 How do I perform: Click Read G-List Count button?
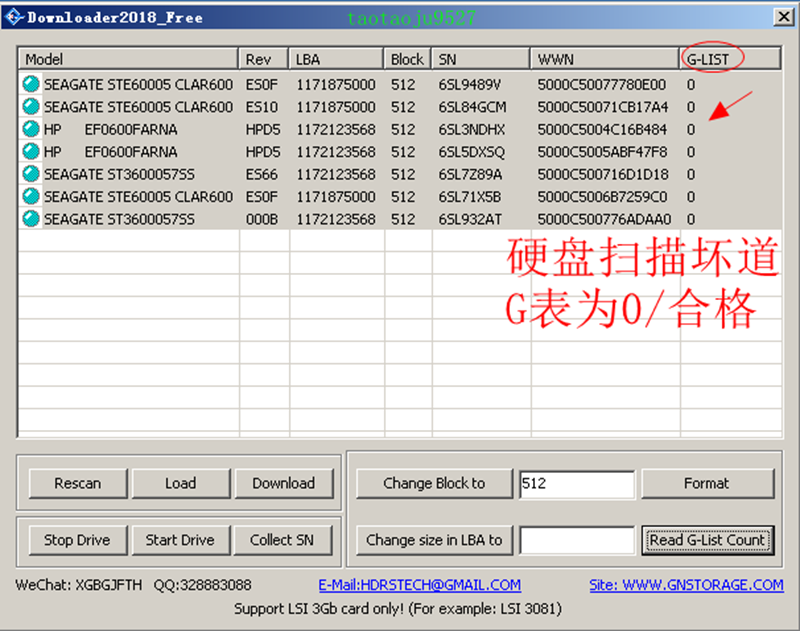pos(708,540)
